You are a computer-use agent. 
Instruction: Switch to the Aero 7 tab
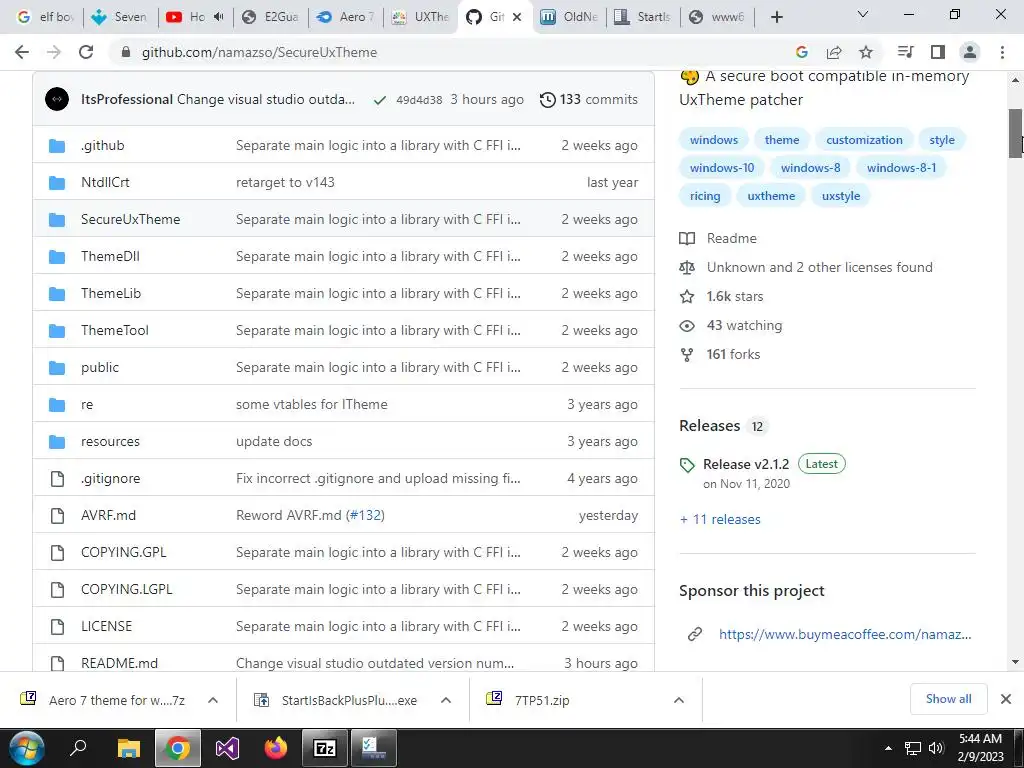coord(345,17)
